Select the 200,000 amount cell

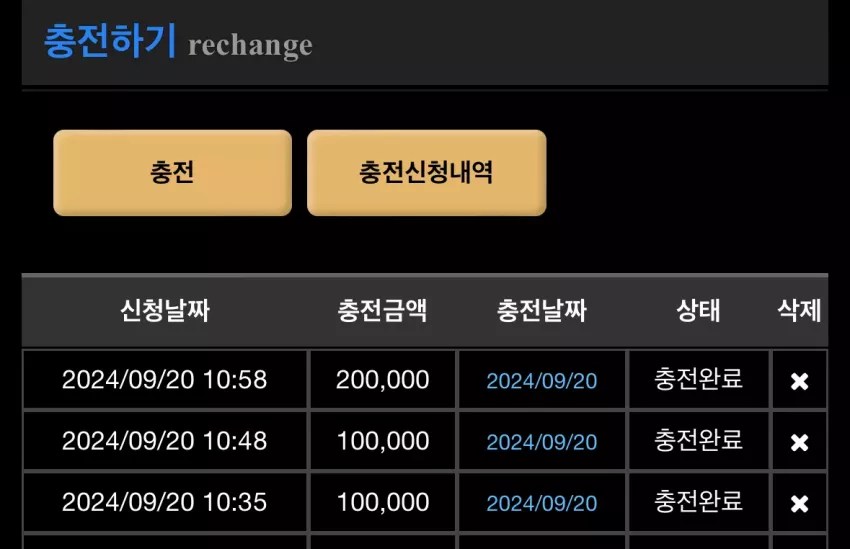[383, 379]
